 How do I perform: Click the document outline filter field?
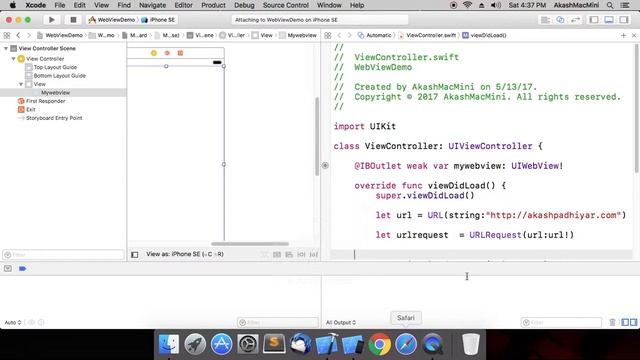click(x=63, y=255)
